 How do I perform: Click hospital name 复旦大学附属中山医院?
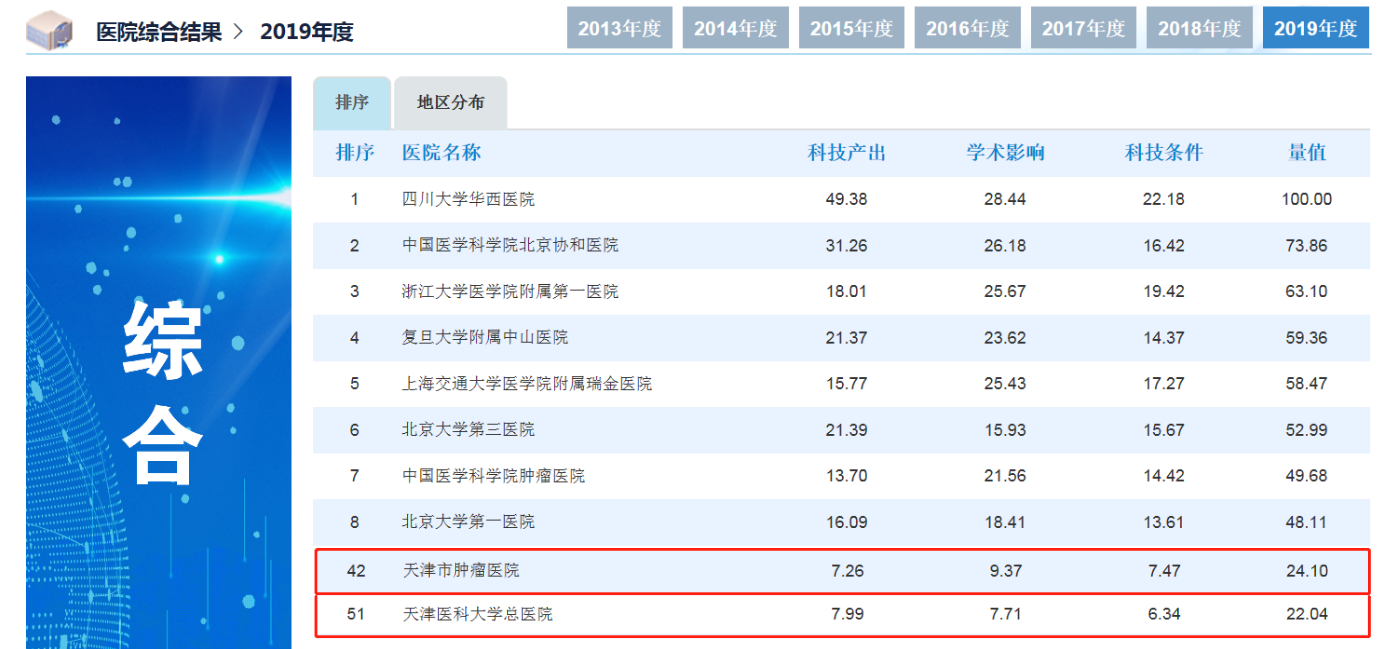coord(485,337)
